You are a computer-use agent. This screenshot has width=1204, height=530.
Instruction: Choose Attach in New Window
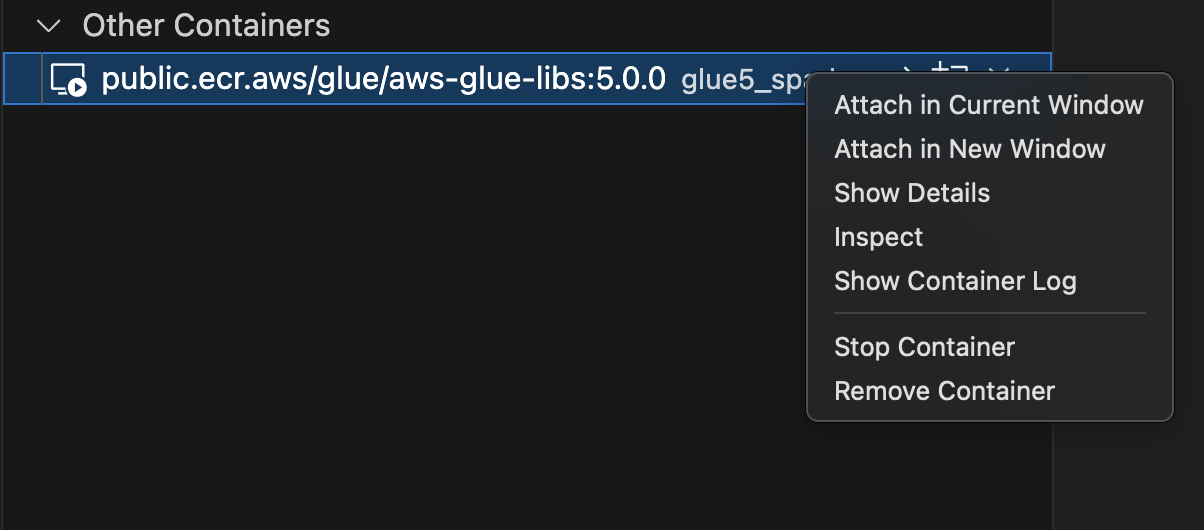pyautogui.click(x=969, y=149)
